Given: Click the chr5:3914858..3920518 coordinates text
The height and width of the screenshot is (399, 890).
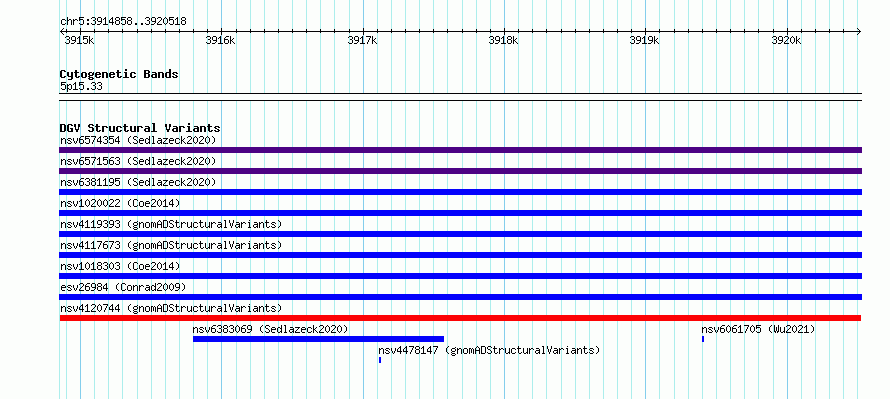Looking at the screenshot, I should tap(123, 21).
